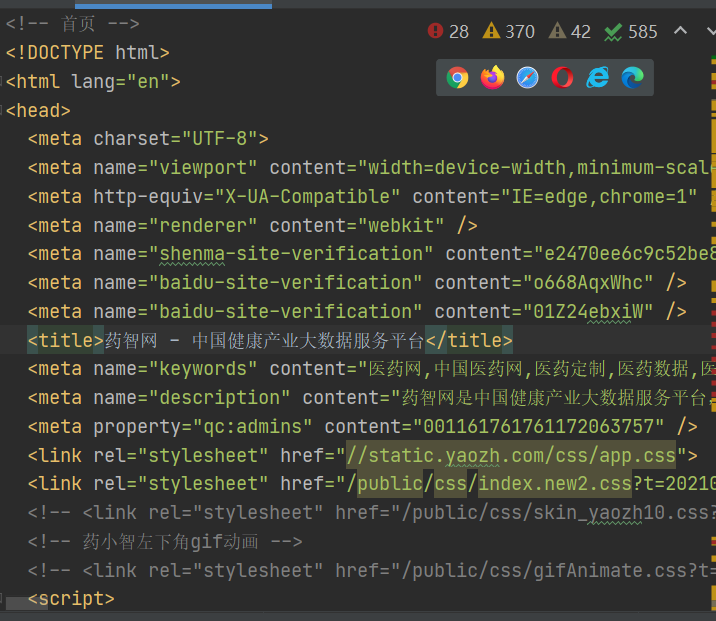Open page in Internet Explorer
Viewport: 716px width, 621px height.
597,78
